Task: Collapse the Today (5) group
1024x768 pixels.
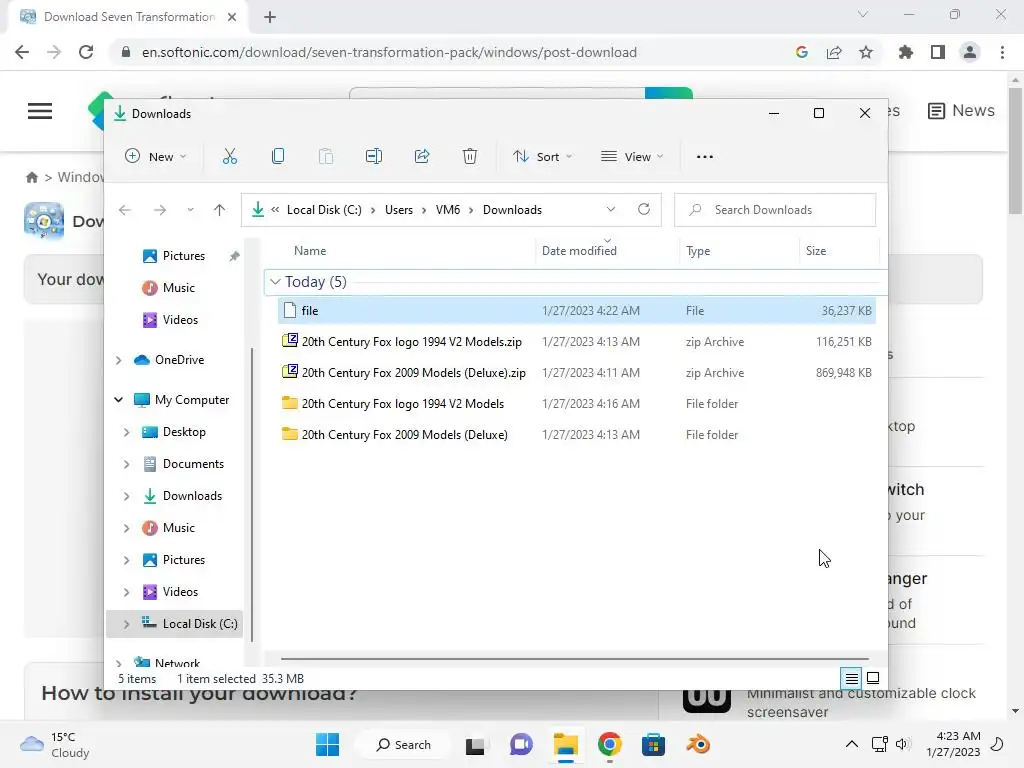Action: pyautogui.click(x=276, y=281)
